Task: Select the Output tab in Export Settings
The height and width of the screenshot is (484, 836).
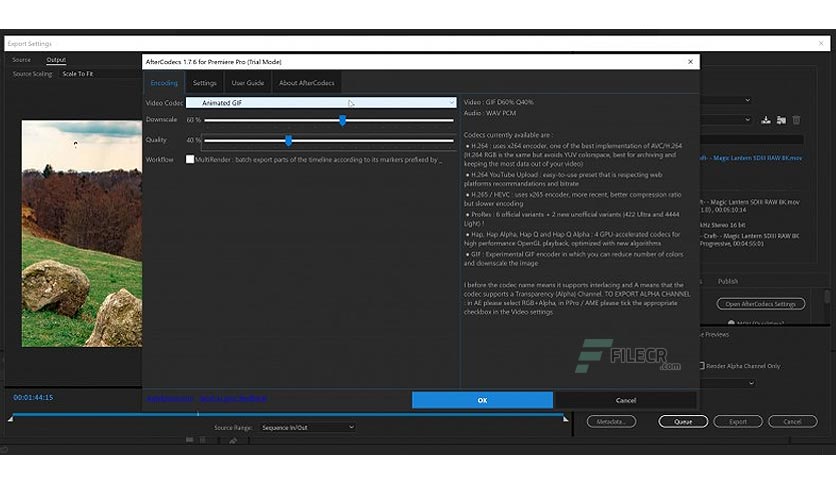Action: coord(56,60)
